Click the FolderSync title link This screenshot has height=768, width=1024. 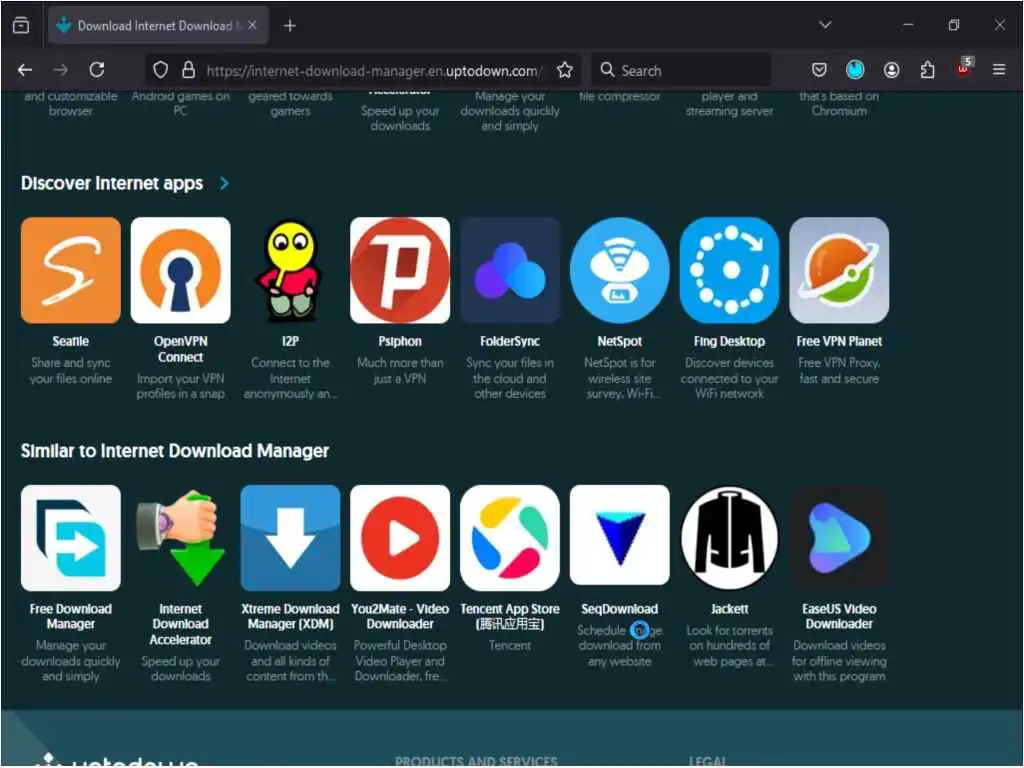[x=509, y=342]
